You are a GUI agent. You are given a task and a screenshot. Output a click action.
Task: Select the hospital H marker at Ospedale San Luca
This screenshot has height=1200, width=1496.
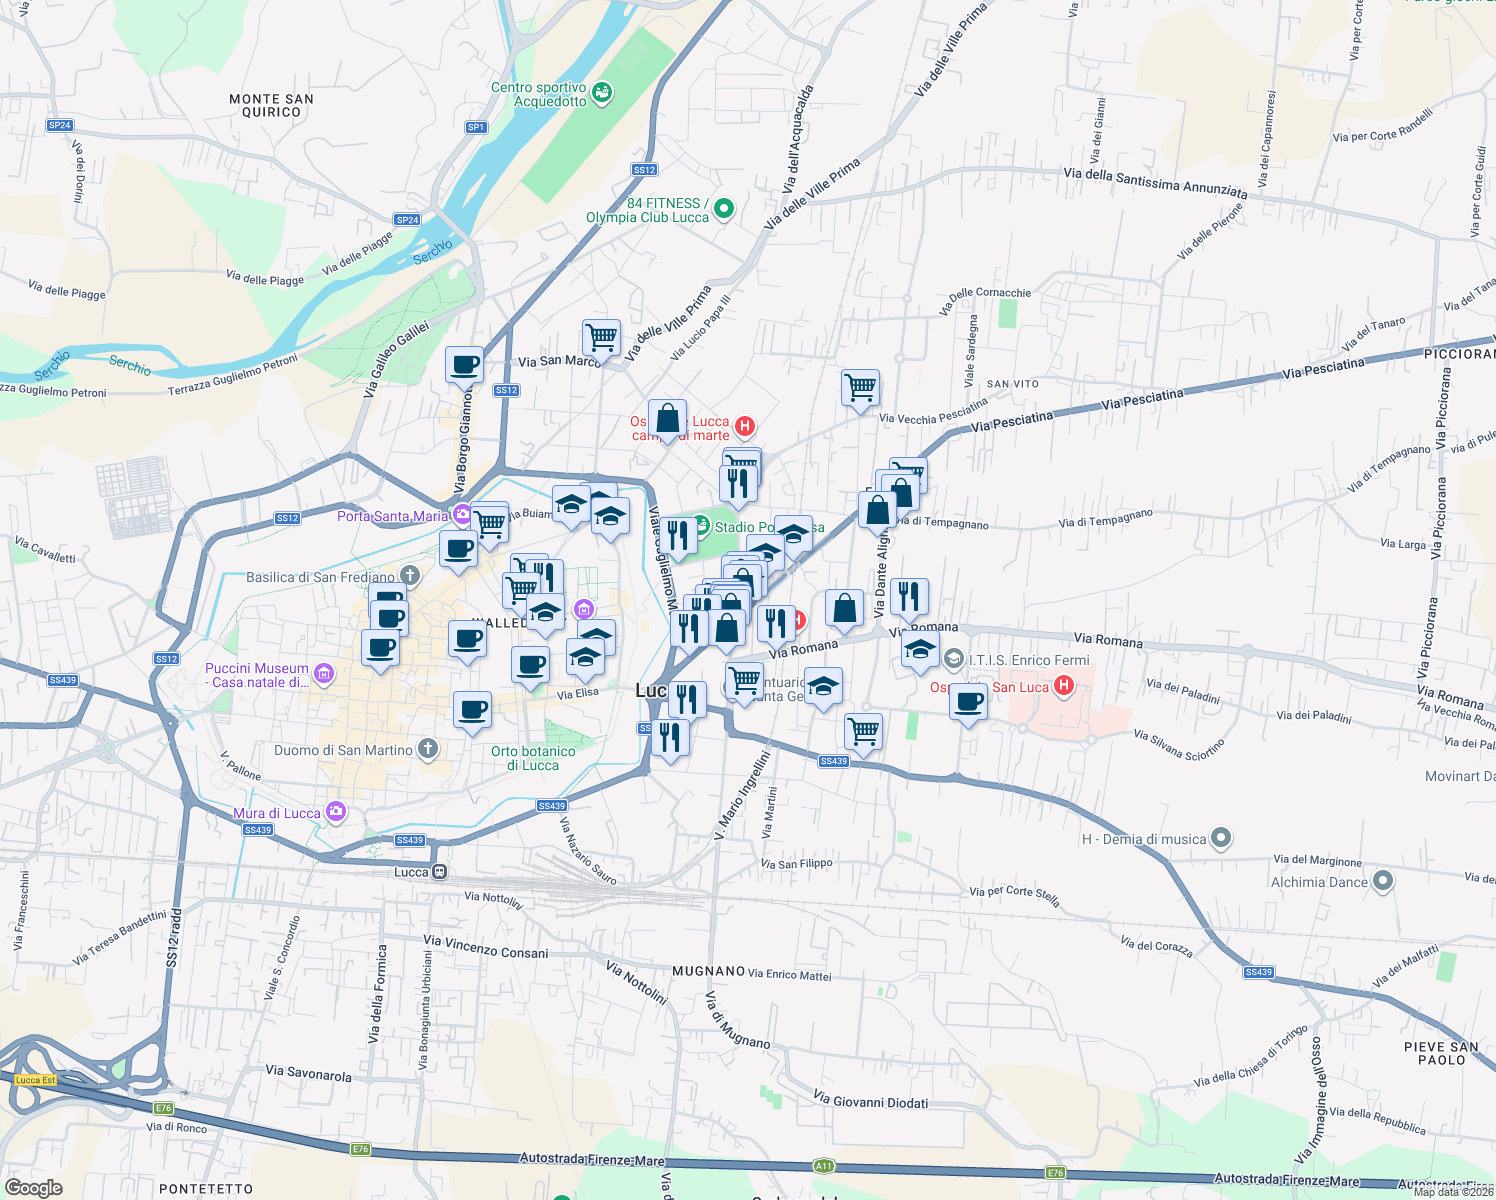coord(1063,686)
